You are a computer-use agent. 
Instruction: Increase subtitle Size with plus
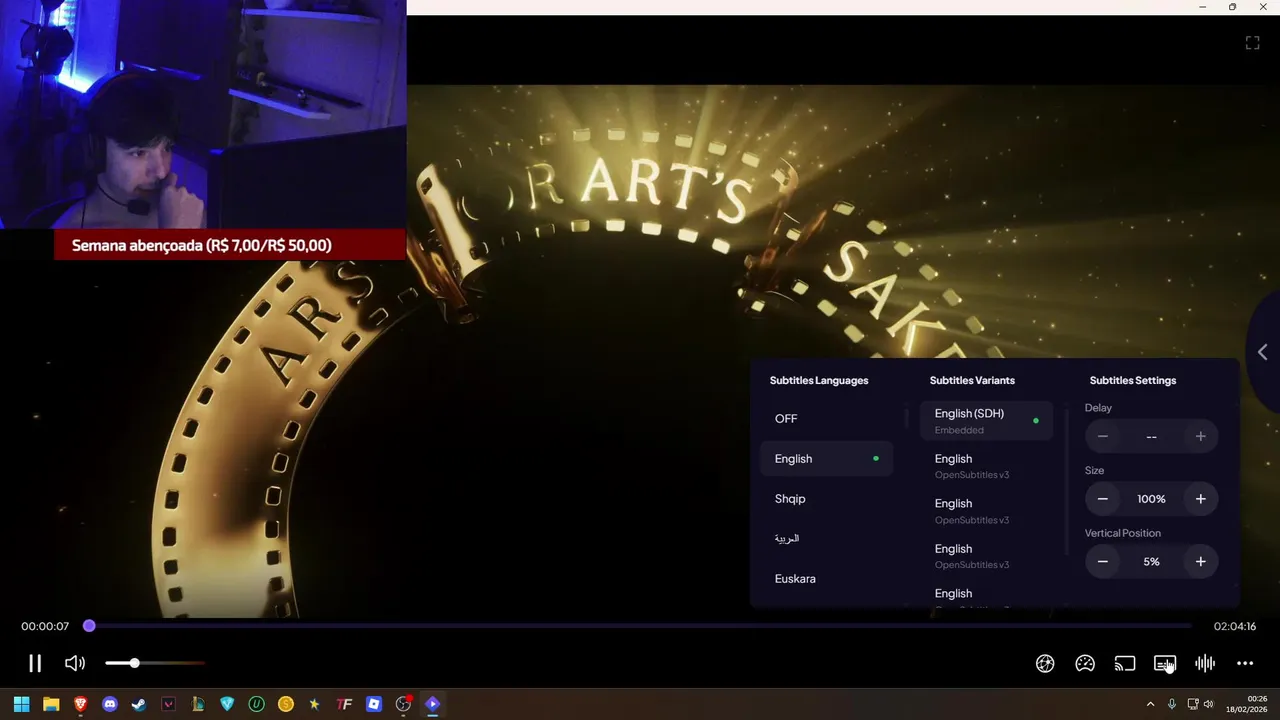pyautogui.click(x=1201, y=499)
